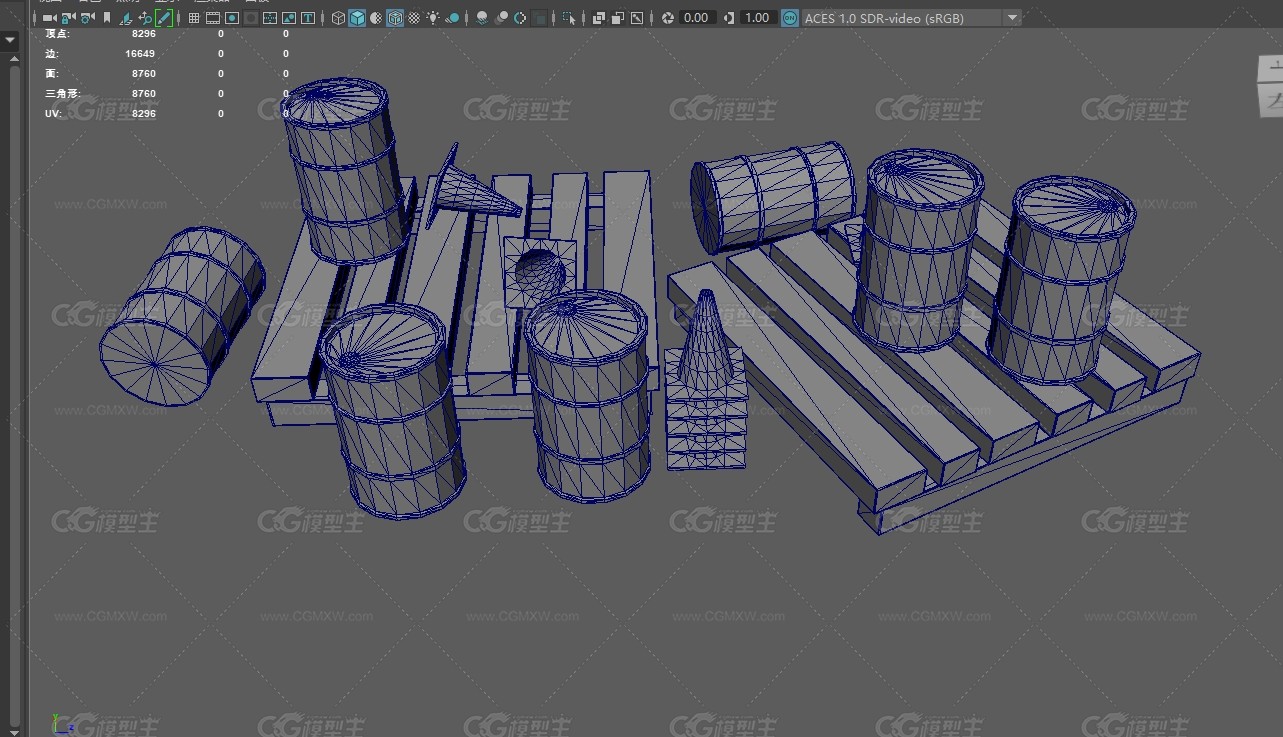1283x737 pixels.
Task: Toggle the Gate Mask icon
Action: [251, 18]
